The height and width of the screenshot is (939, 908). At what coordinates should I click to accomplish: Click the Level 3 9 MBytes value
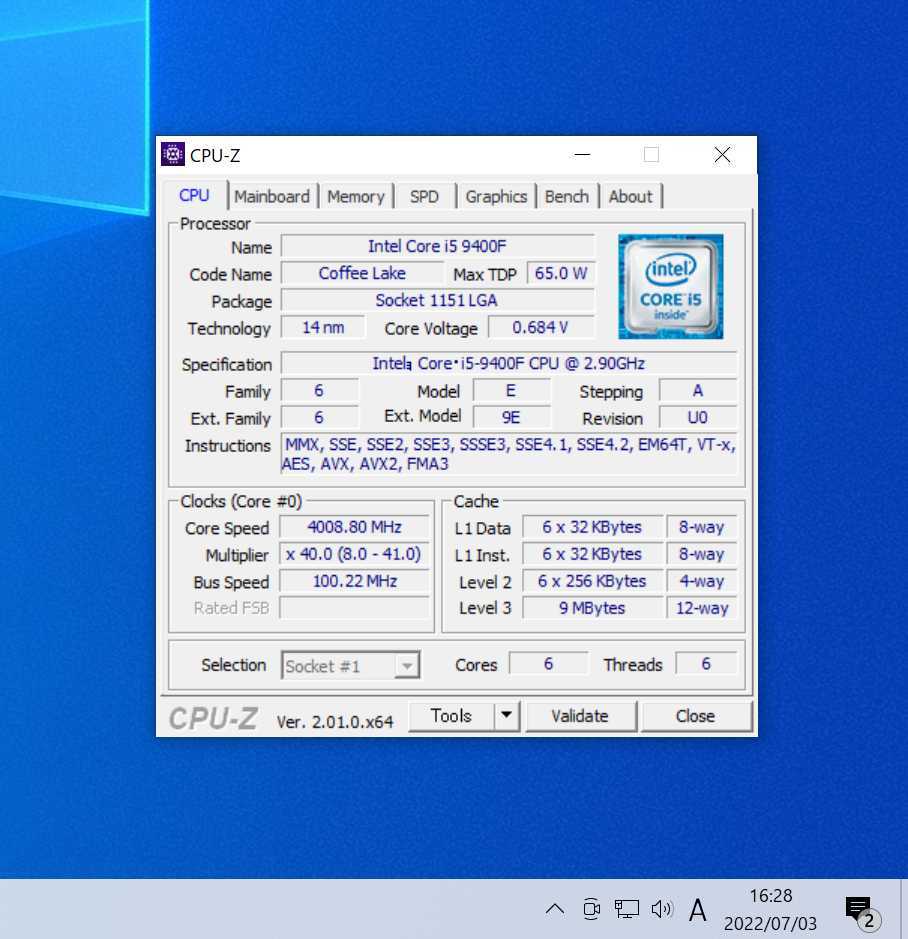click(592, 608)
